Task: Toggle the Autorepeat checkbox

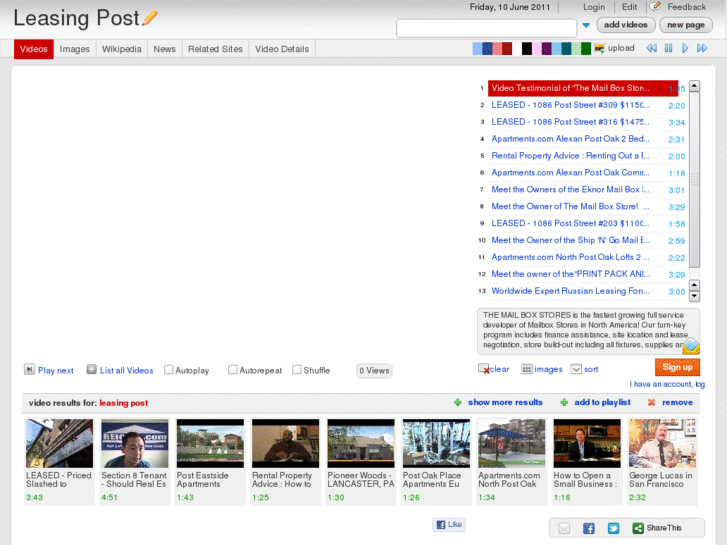Action: [x=233, y=370]
